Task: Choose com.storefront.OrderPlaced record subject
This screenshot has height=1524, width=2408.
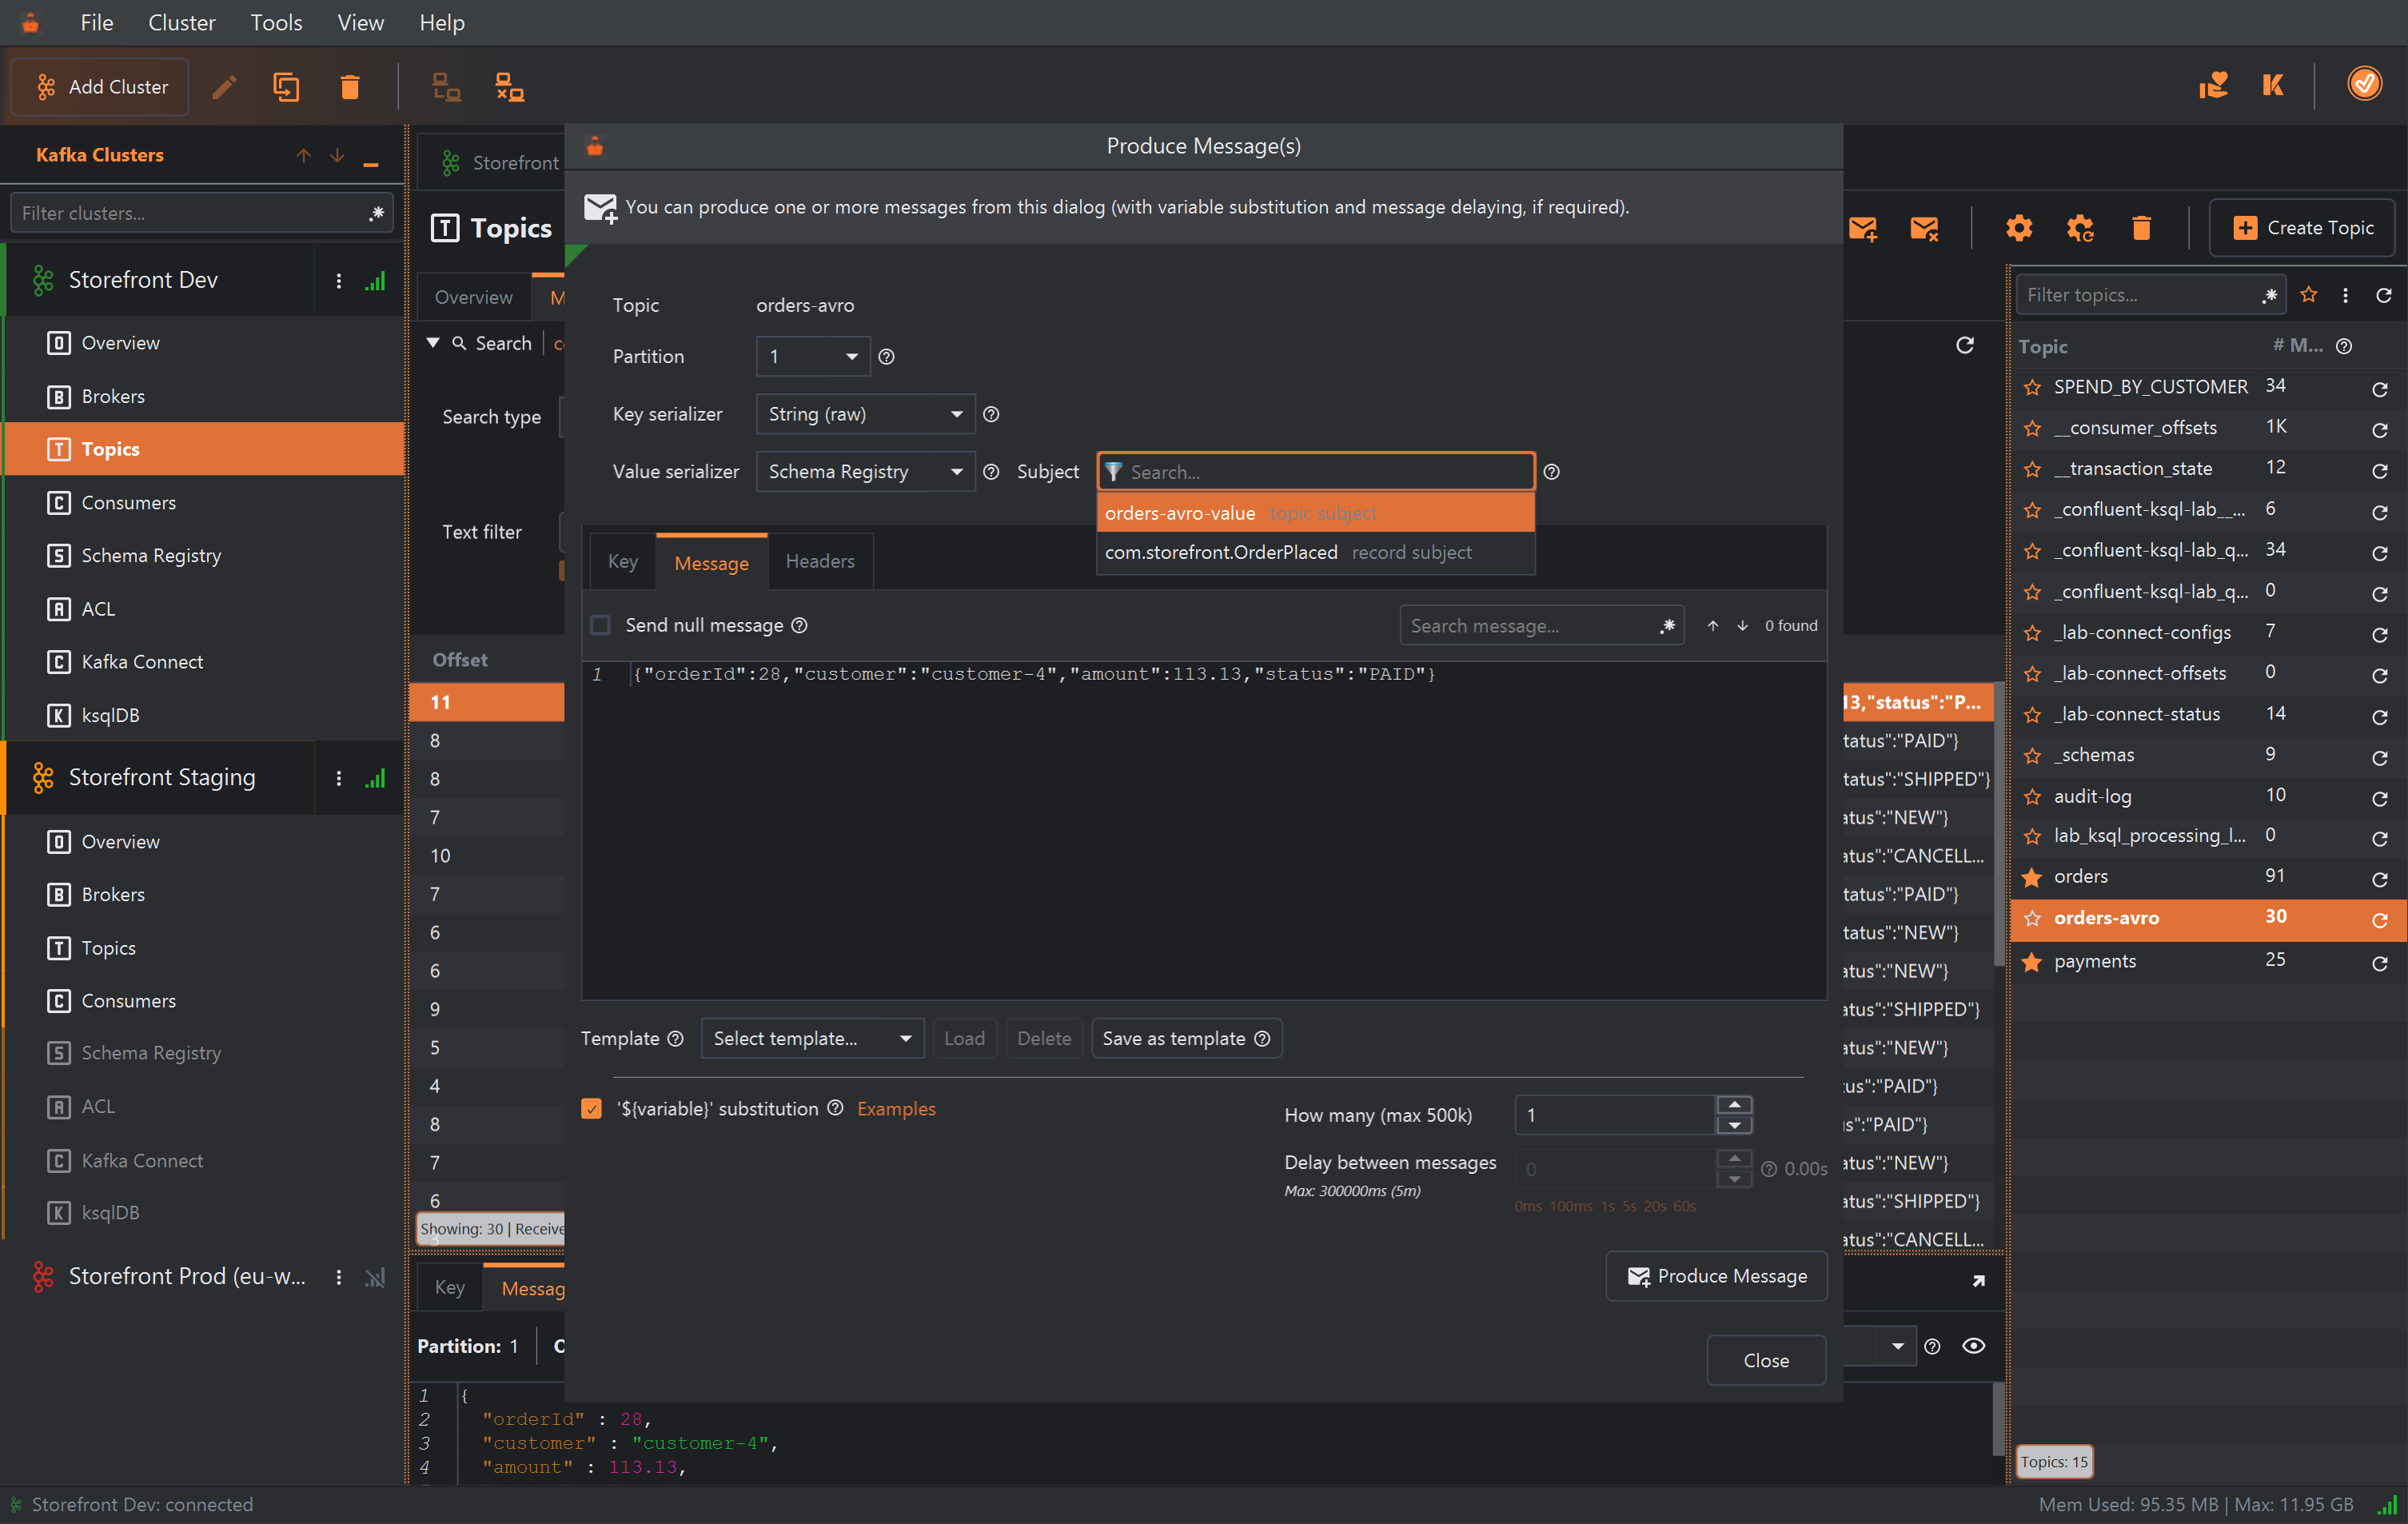Action: tap(1315, 552)
